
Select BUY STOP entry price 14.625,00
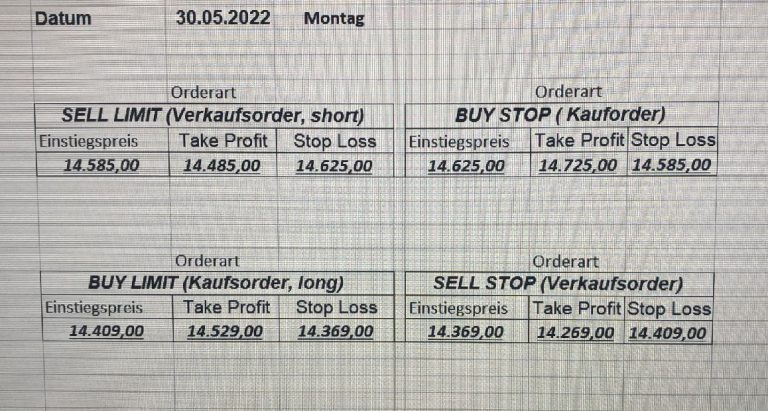click(x=466, y=165)
